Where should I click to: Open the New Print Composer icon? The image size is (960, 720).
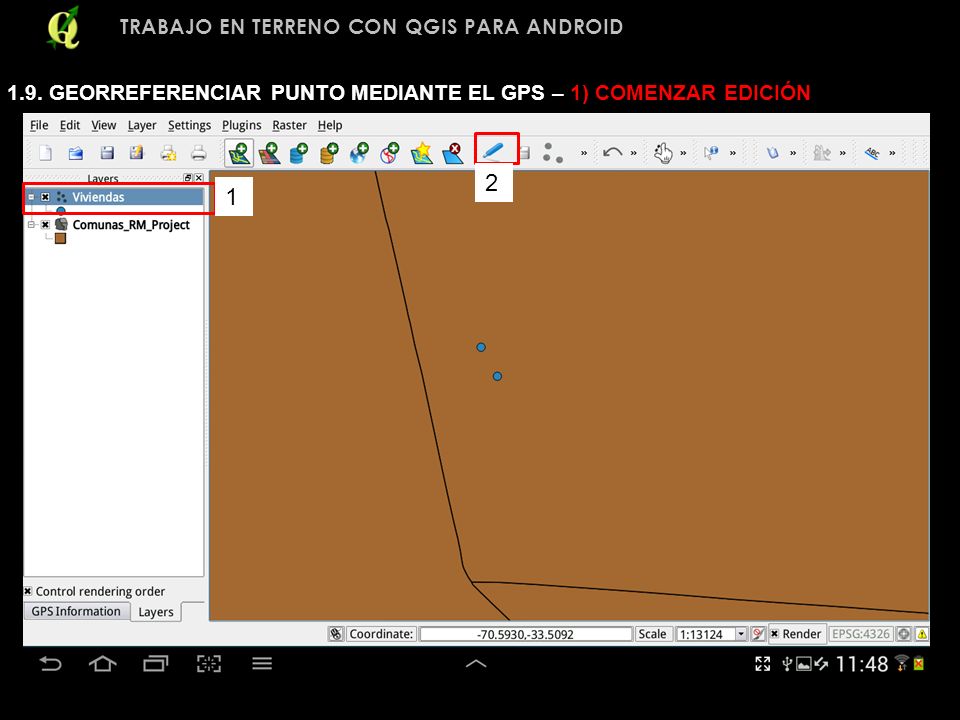pos(168,152)
